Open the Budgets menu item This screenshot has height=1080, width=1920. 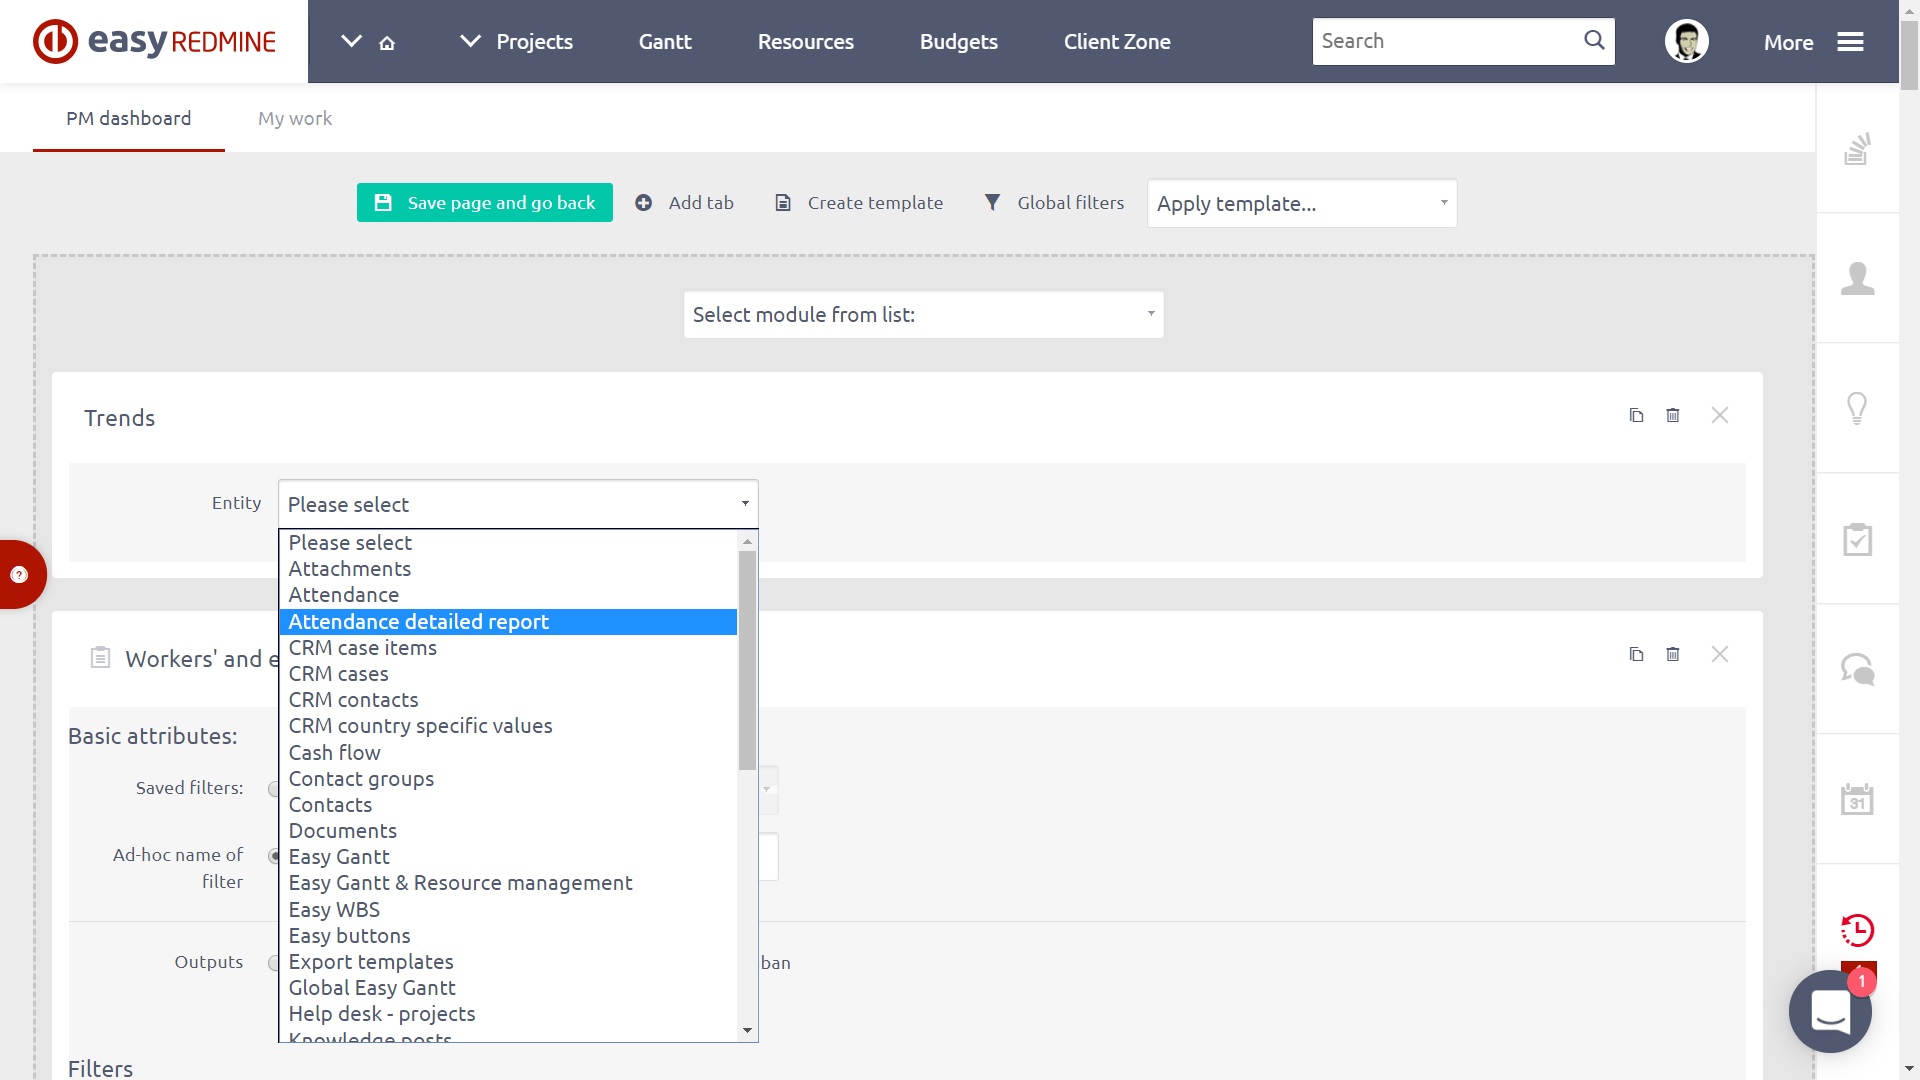[958, 42]
